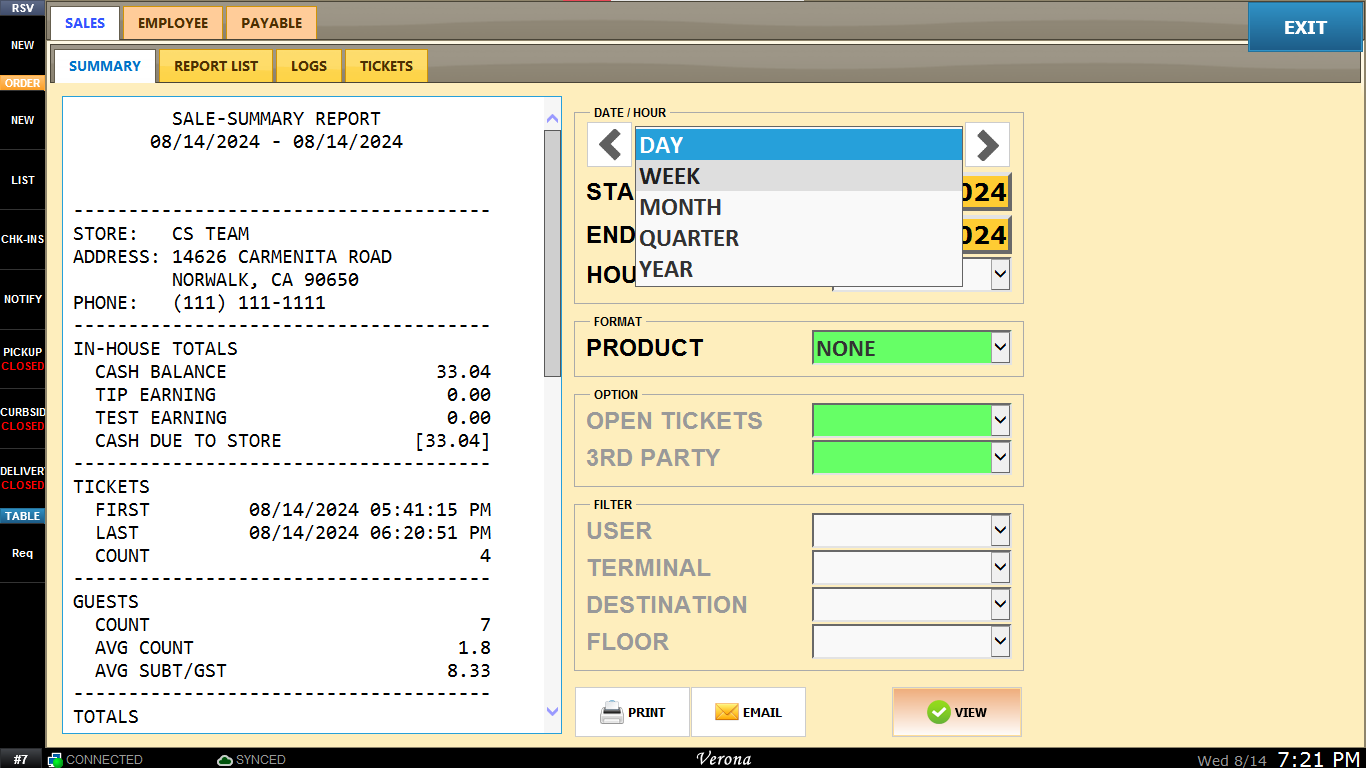Open the HOUR dropdown arrow

pyautogui.click(x=1000, y=274)
